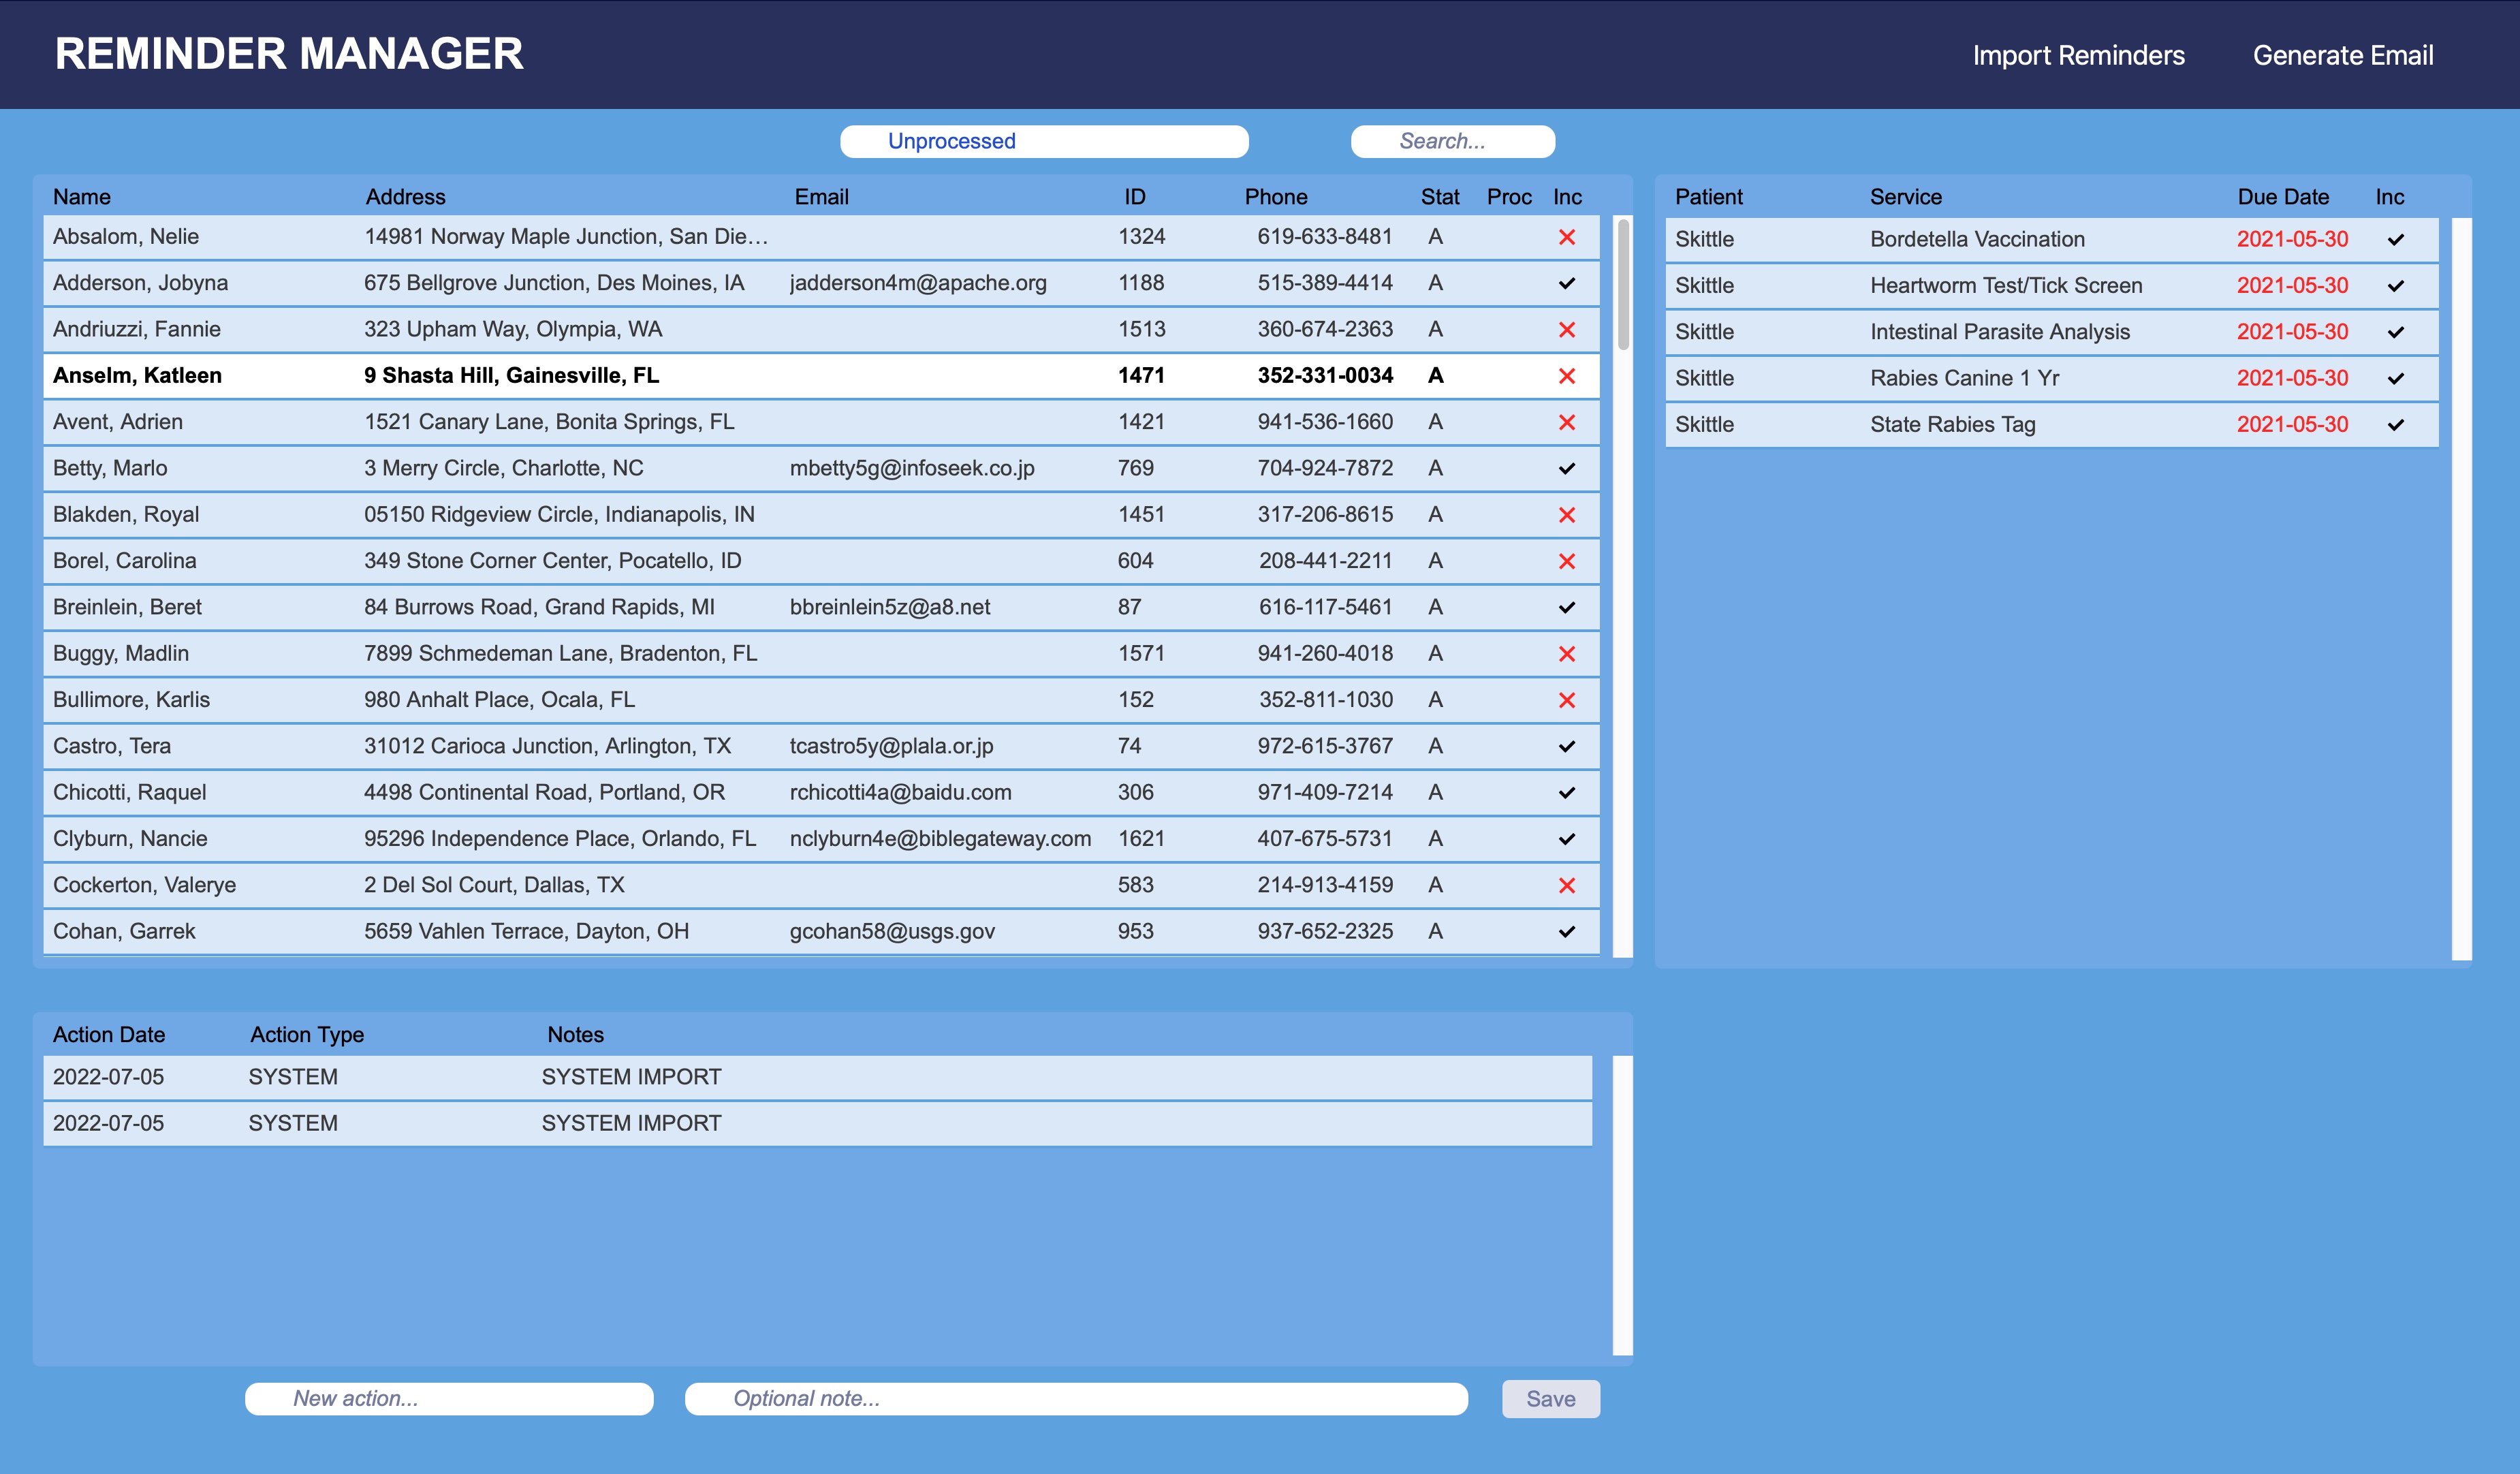Toggle include check for Heartworm Test/Tick Screen
This screenshot has width=2520, height=1474.
point(2395,286)
